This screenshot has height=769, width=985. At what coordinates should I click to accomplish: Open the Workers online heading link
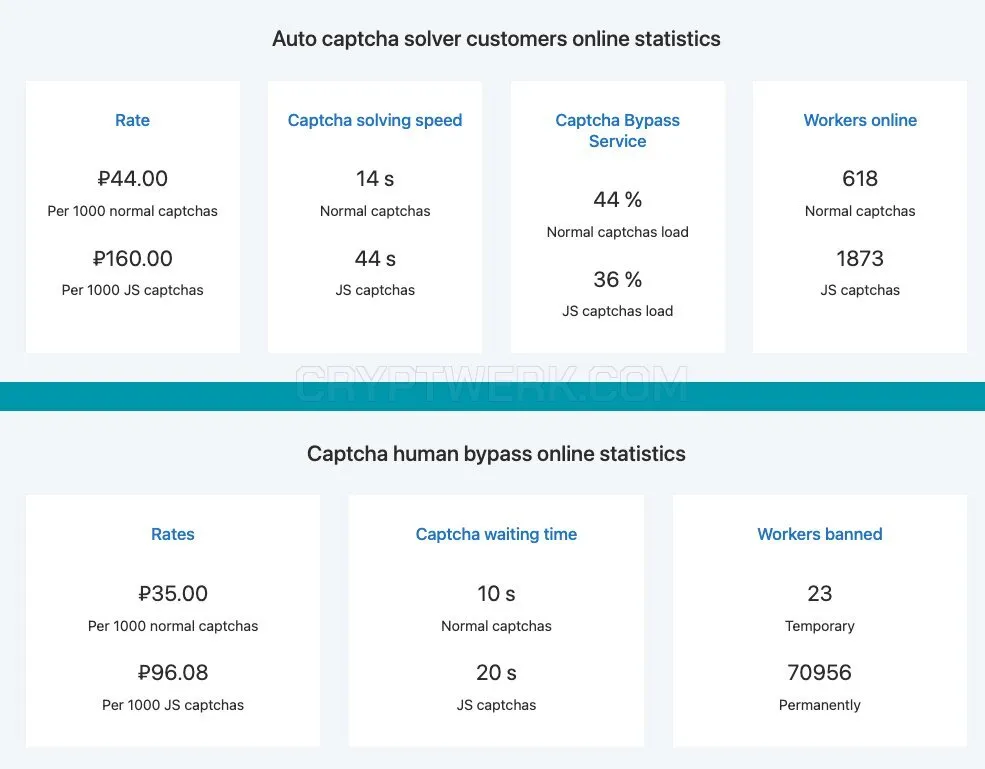(x=860, y=120)
